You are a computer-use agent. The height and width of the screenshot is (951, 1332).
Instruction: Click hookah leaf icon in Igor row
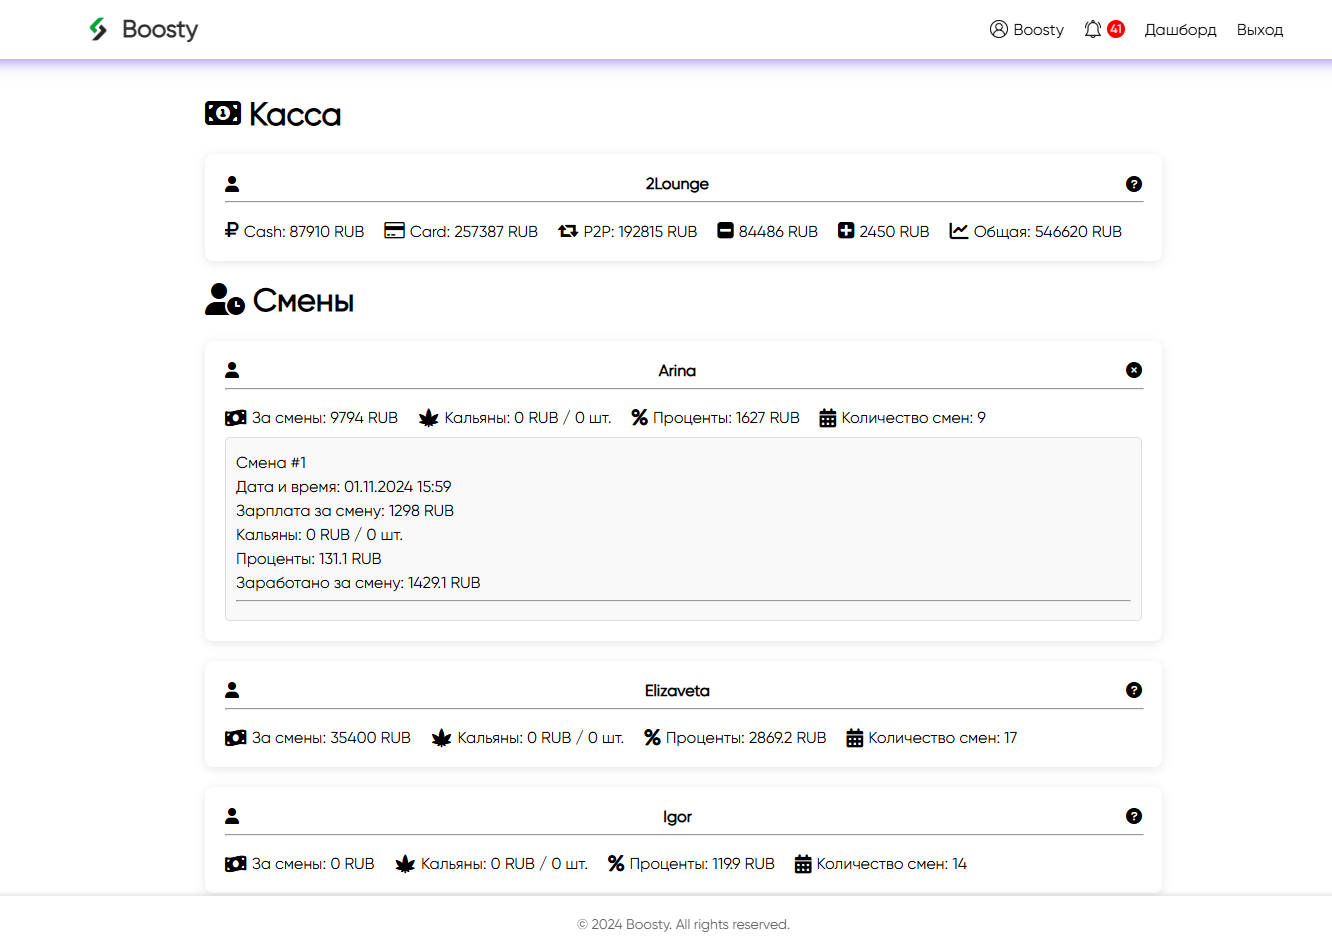pos(405,864)
